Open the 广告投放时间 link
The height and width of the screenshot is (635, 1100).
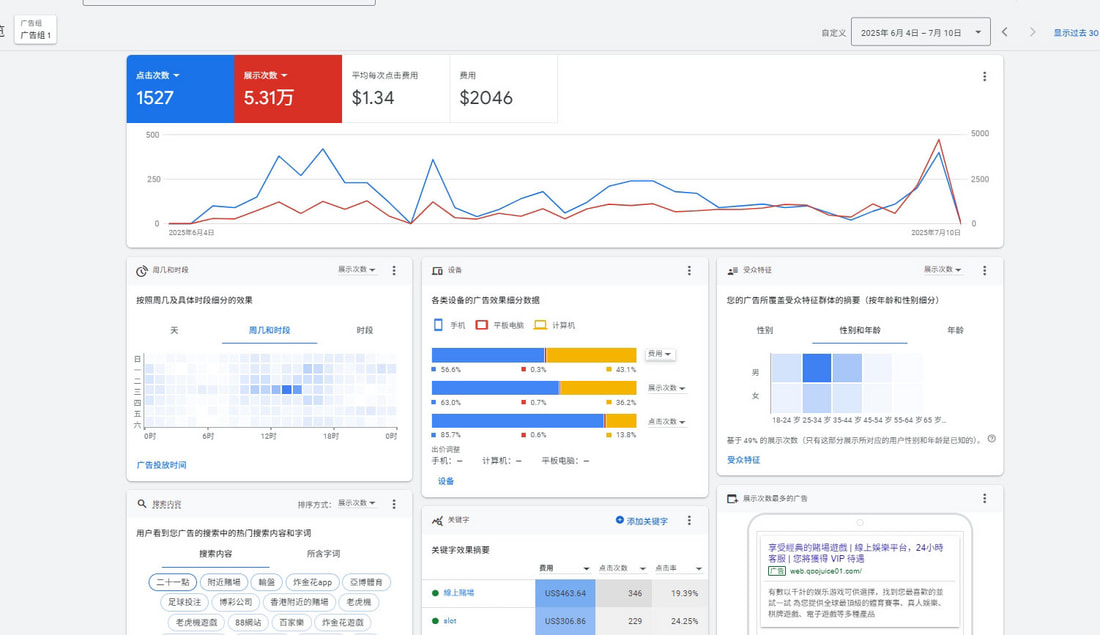point(161,465)
